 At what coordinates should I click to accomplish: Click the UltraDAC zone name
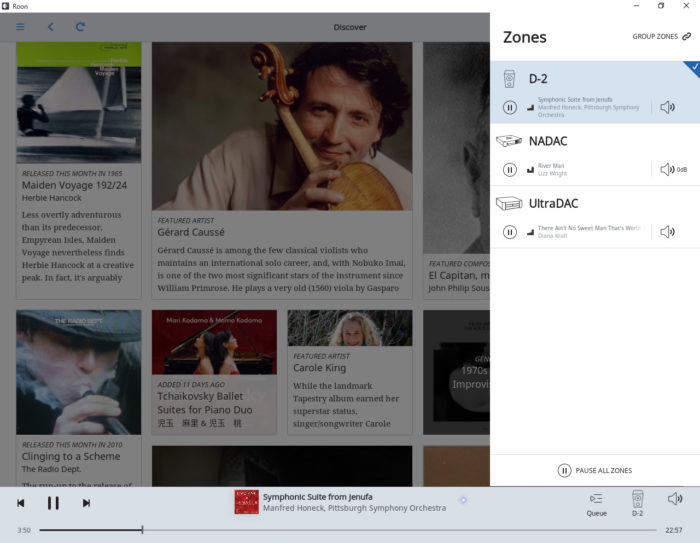pos(553,204)
